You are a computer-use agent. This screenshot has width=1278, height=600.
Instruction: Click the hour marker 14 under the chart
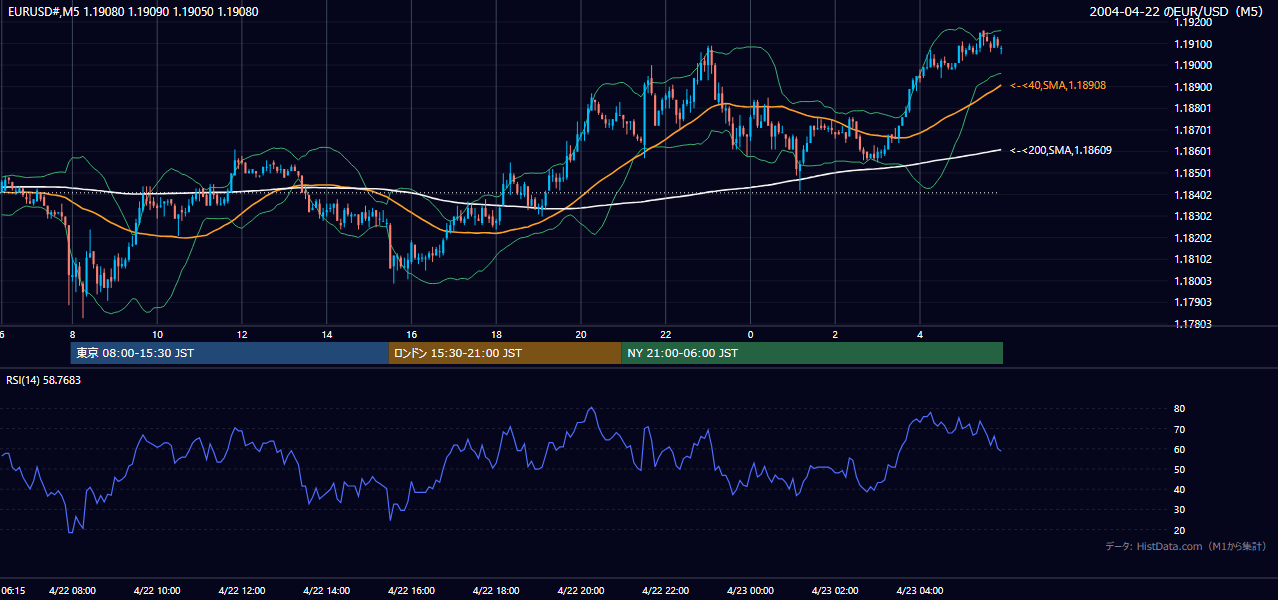[327, 334]
